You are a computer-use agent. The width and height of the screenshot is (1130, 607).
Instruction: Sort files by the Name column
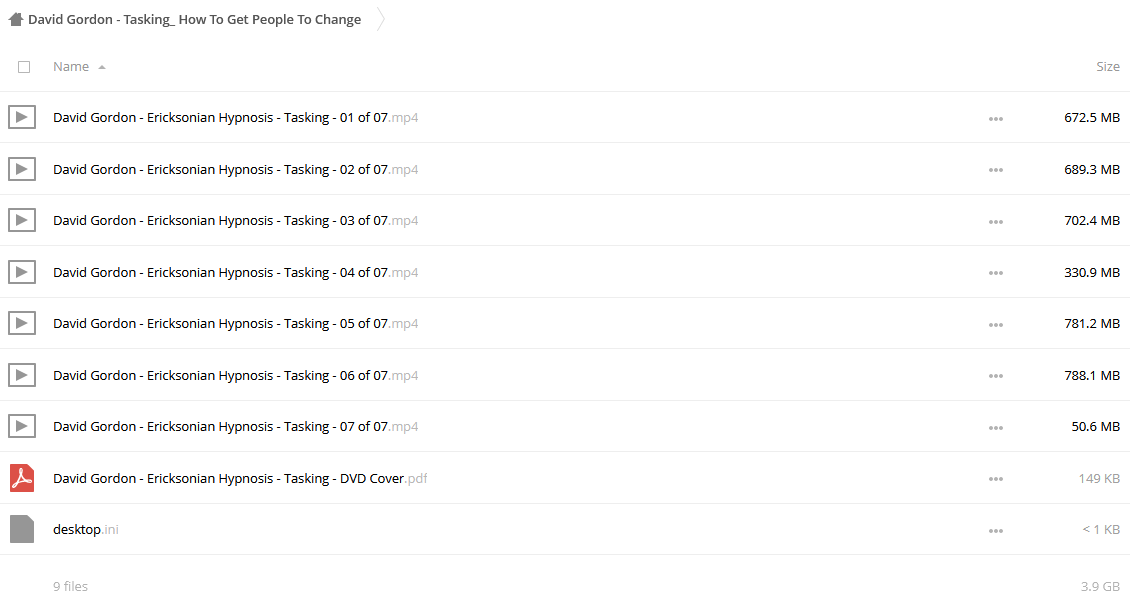click(x=71, y=66)
